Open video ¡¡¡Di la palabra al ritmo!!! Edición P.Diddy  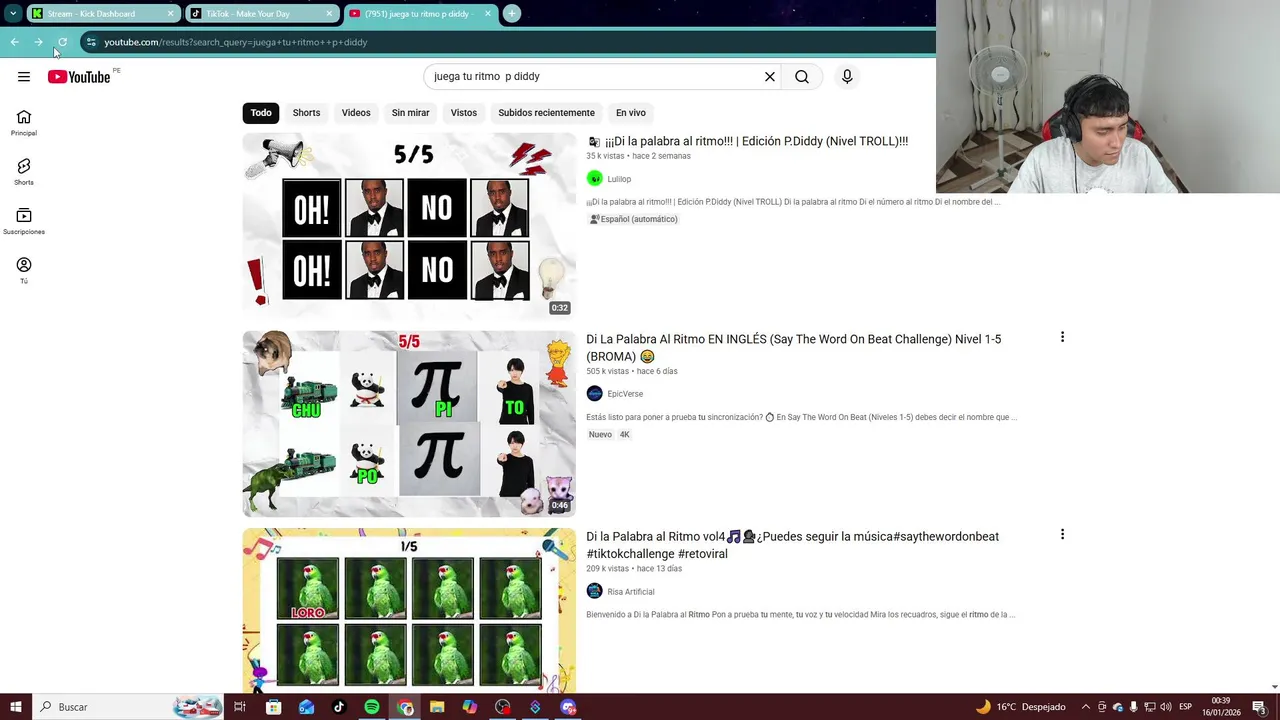point(756,142)
